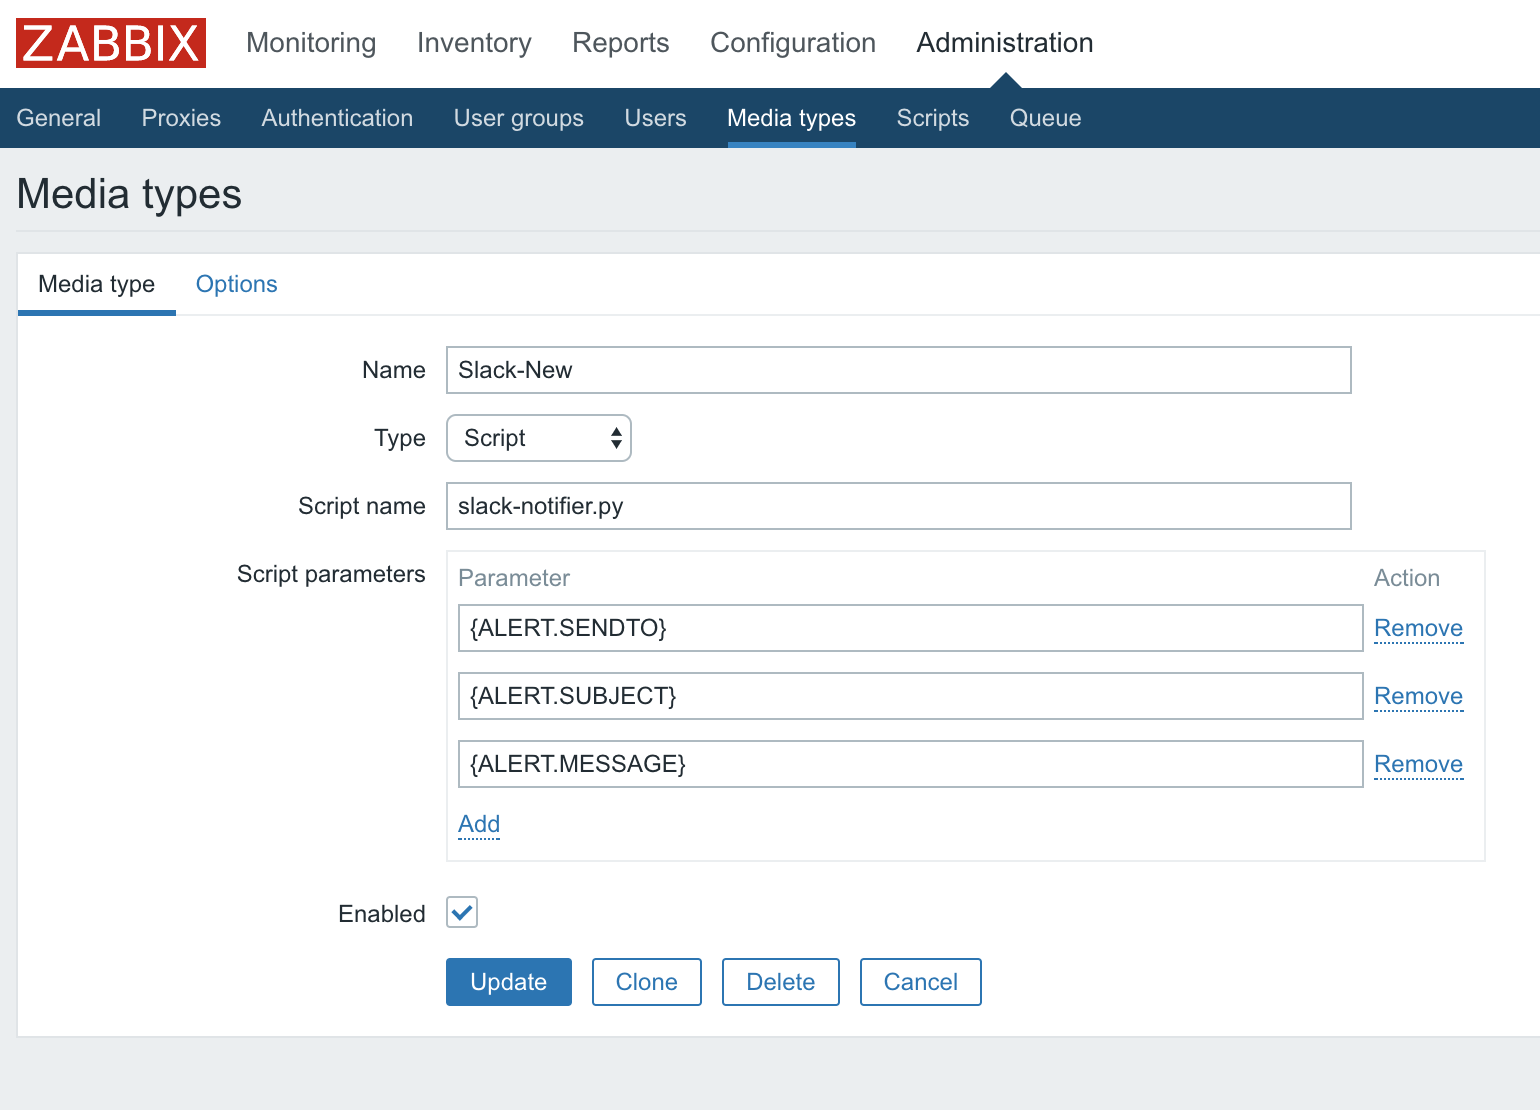Click the Name field containing Slack-New
The width and height of the screenshot is (1540, 1110).
click(x=898, y=370)
